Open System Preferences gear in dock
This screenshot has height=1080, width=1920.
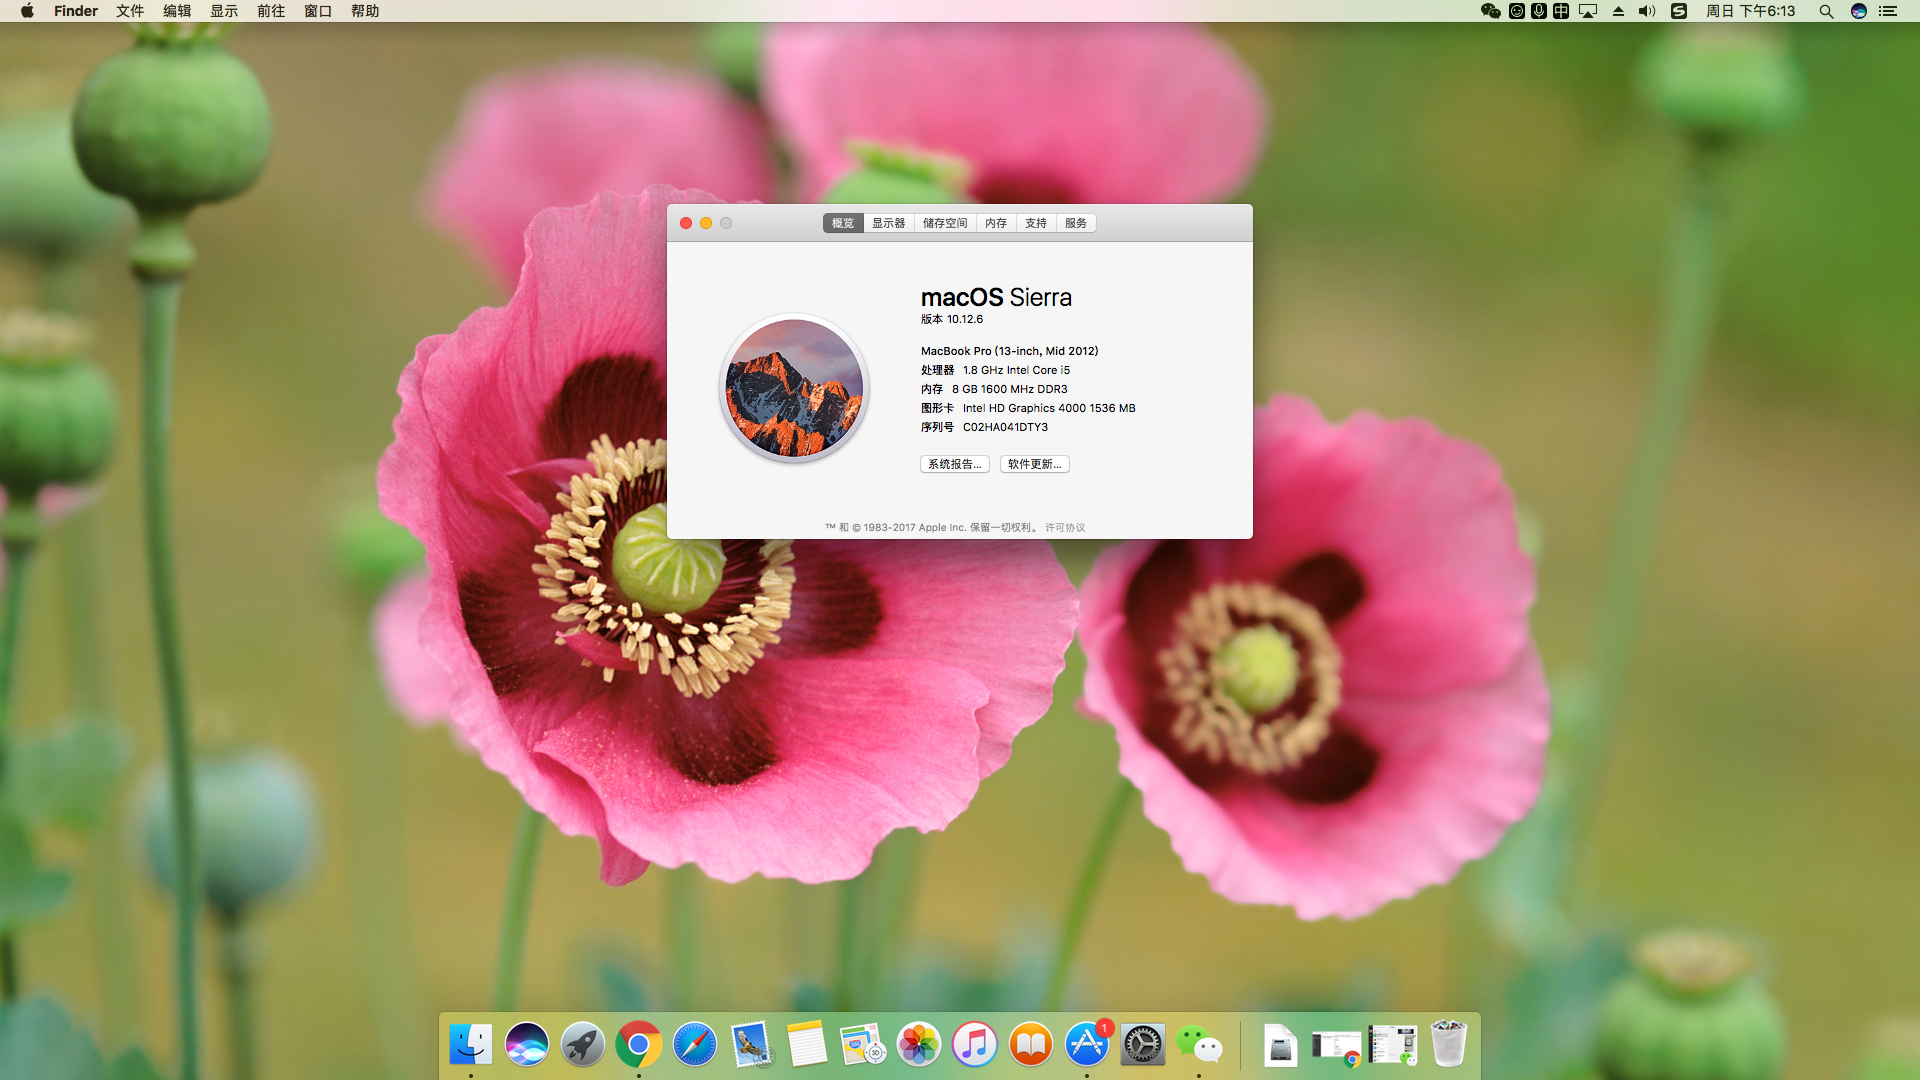pyautogui.click(x=1143, y=1046)
